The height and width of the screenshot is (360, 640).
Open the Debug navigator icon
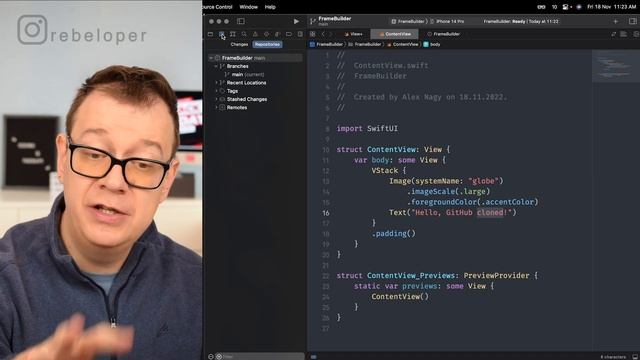[x=278, y=34]
